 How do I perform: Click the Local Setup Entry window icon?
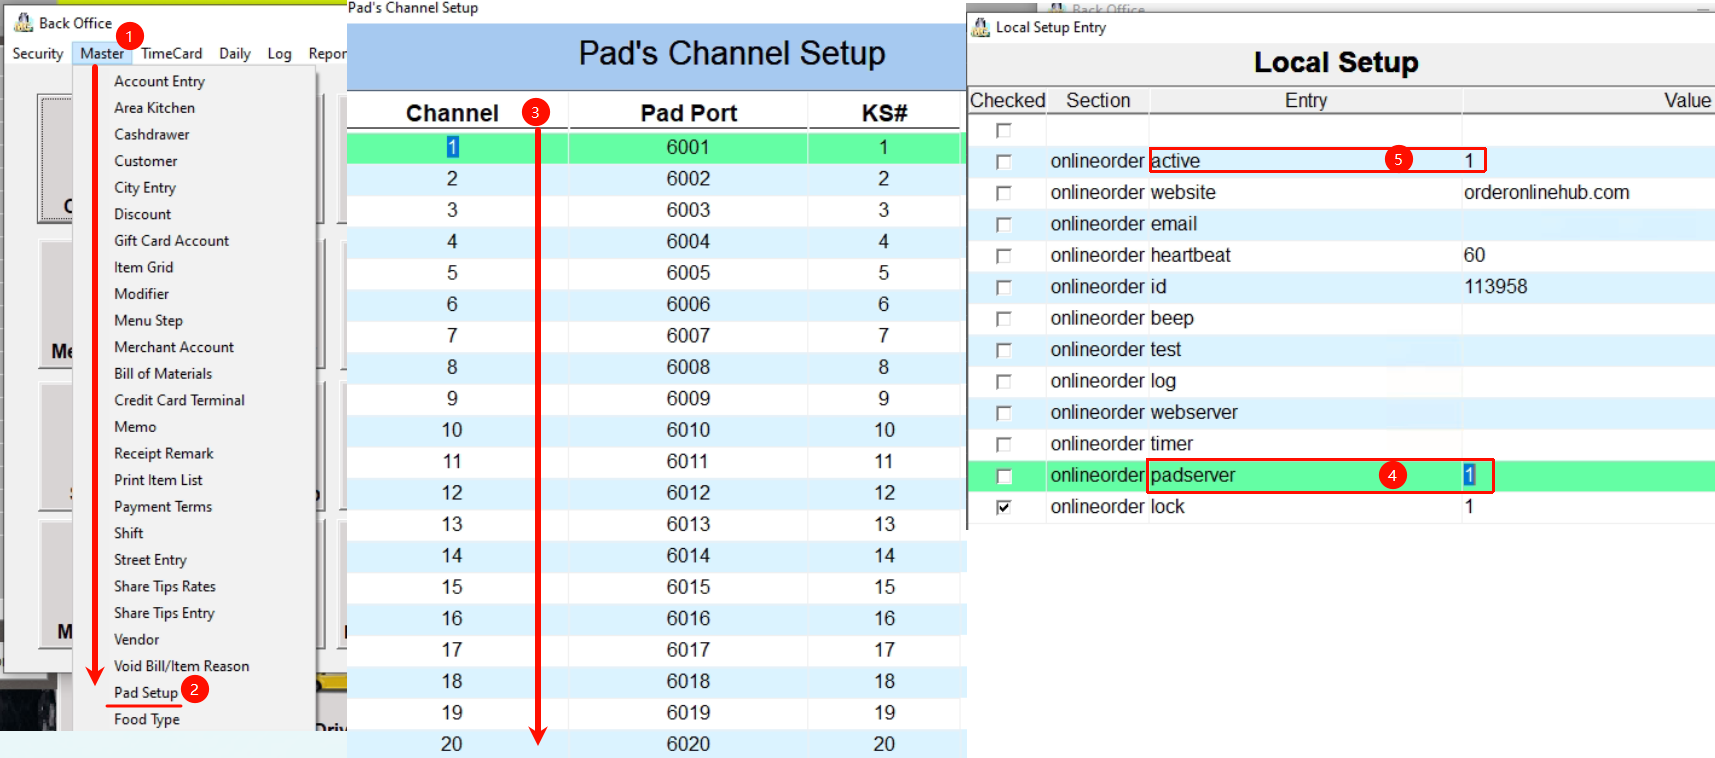981,27
